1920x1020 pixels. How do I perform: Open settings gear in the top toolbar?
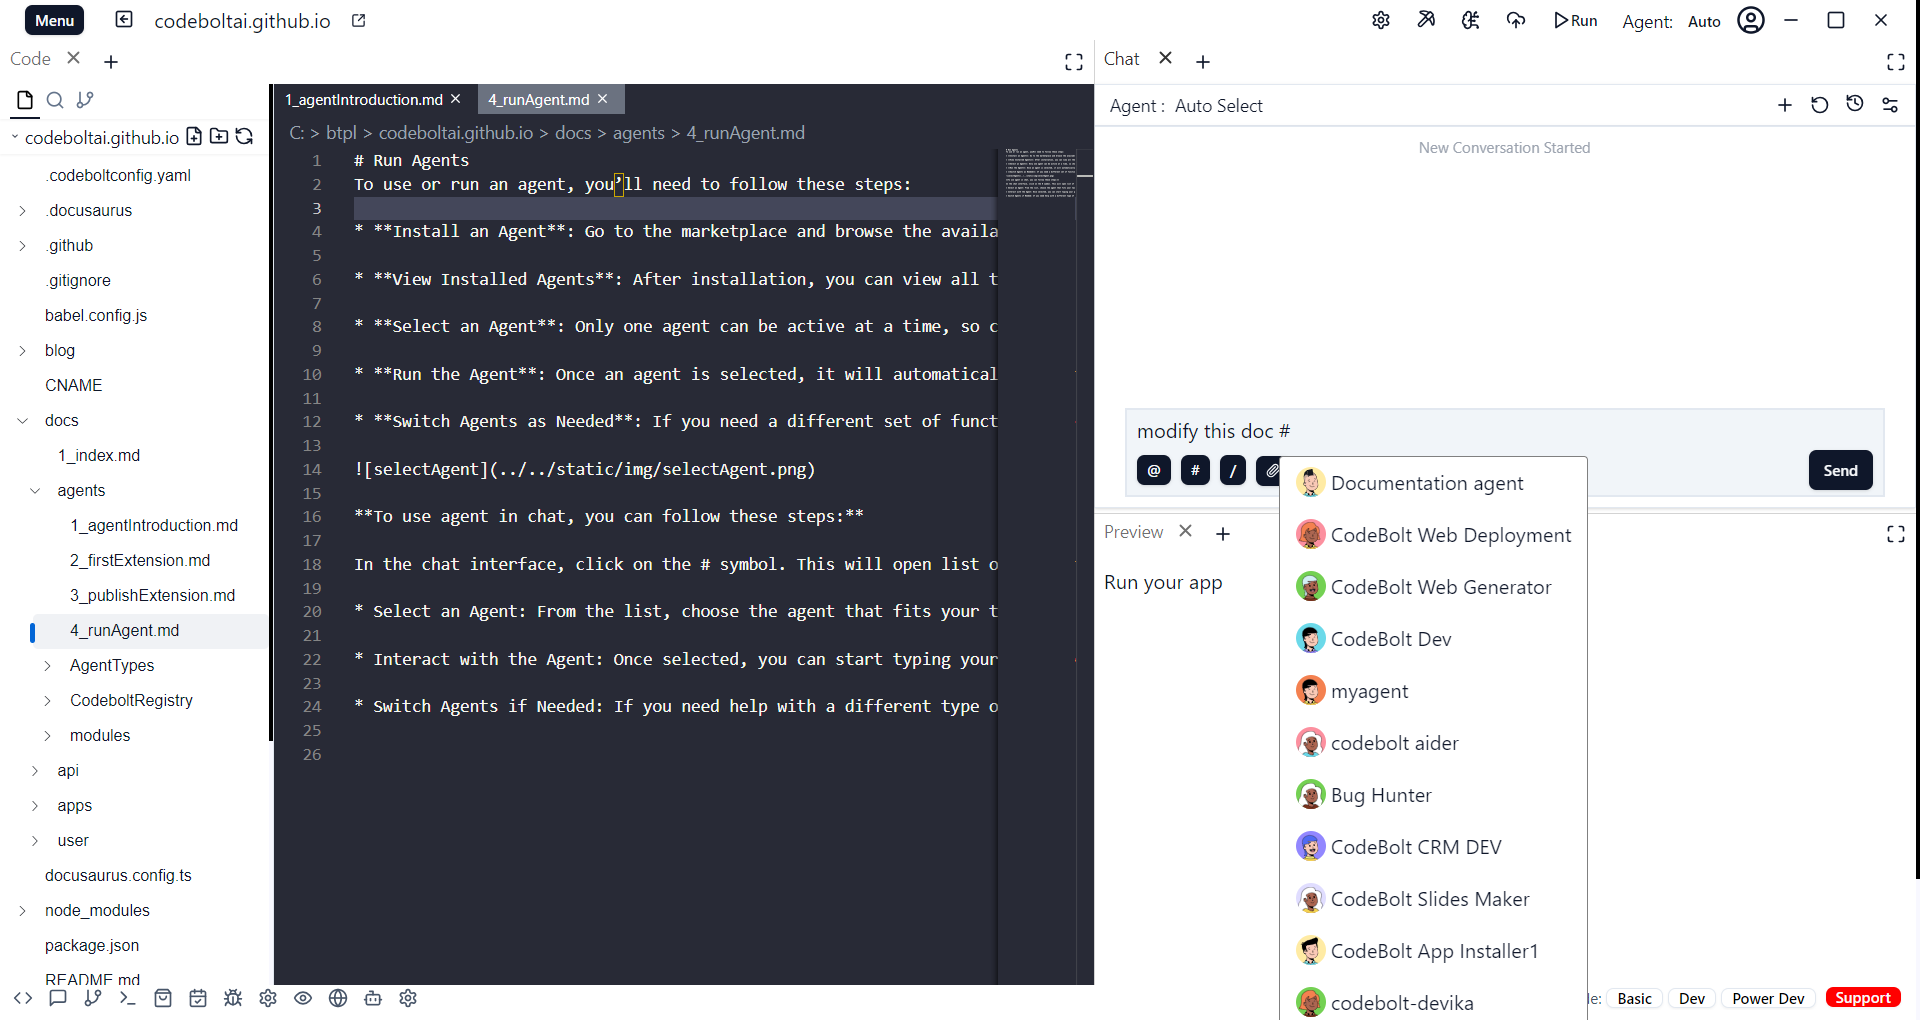click(x=1381, y=20)
